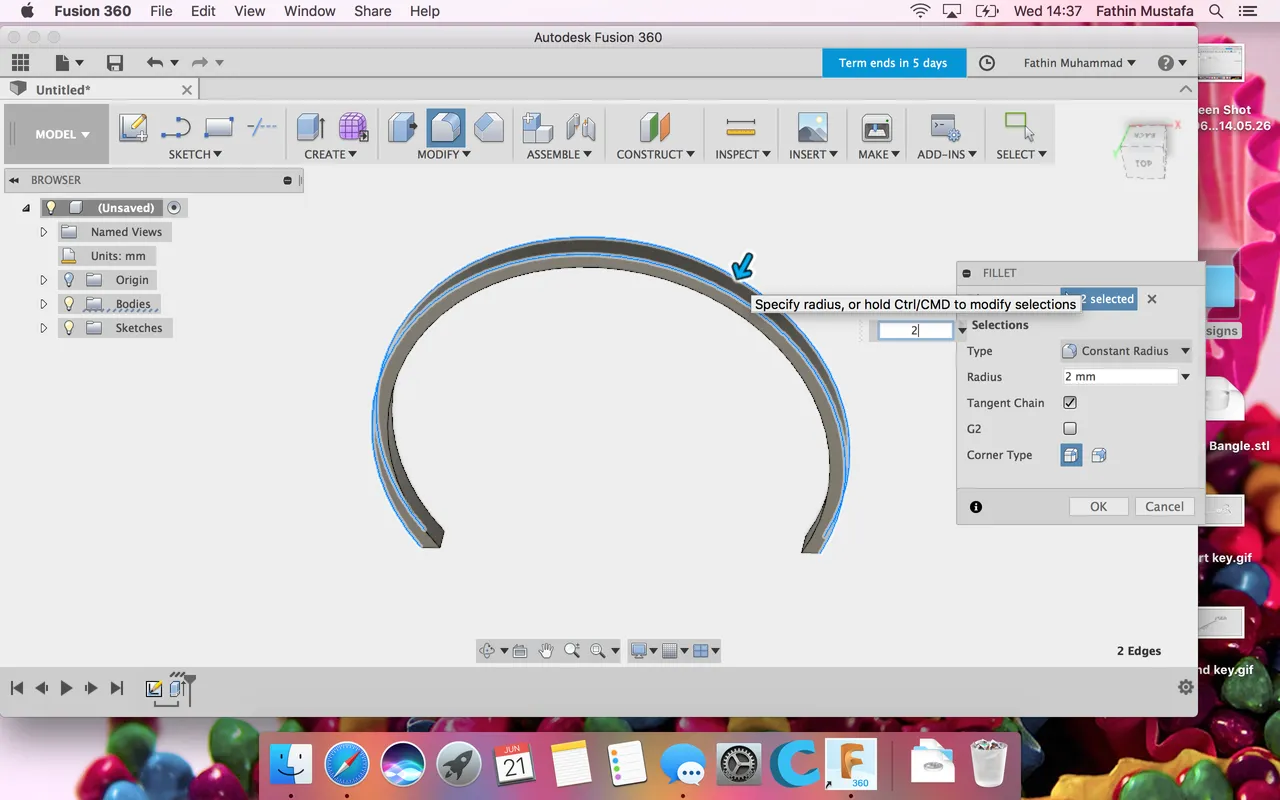Open the Fathin Muhammad account menu
The height and width of the screenshot is (800, 1280).
1080,63
